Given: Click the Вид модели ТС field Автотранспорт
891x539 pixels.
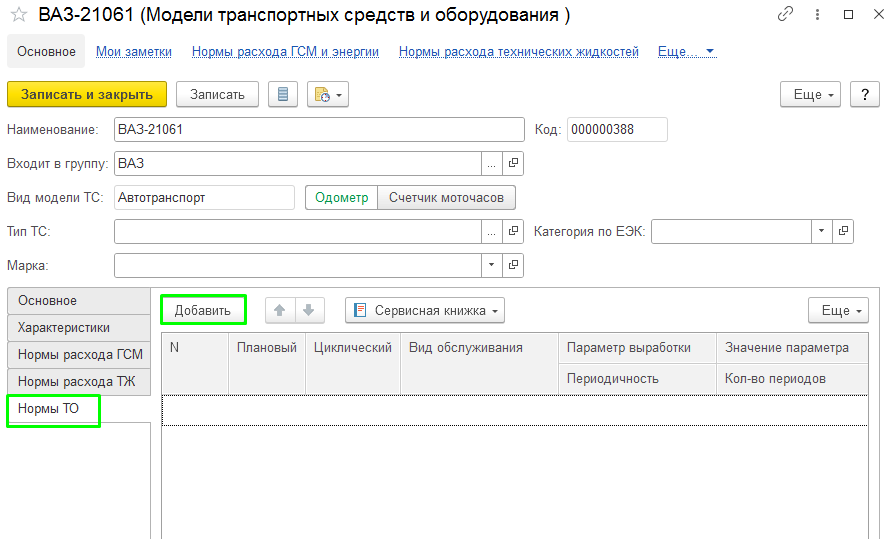Looking at the screenshot, I should 205,198.
